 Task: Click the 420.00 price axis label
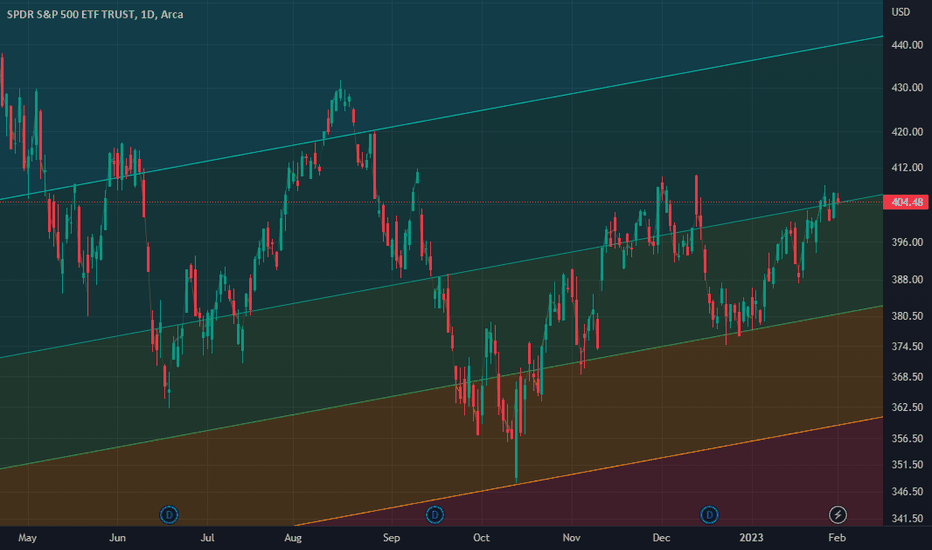[x=907, y=132]
